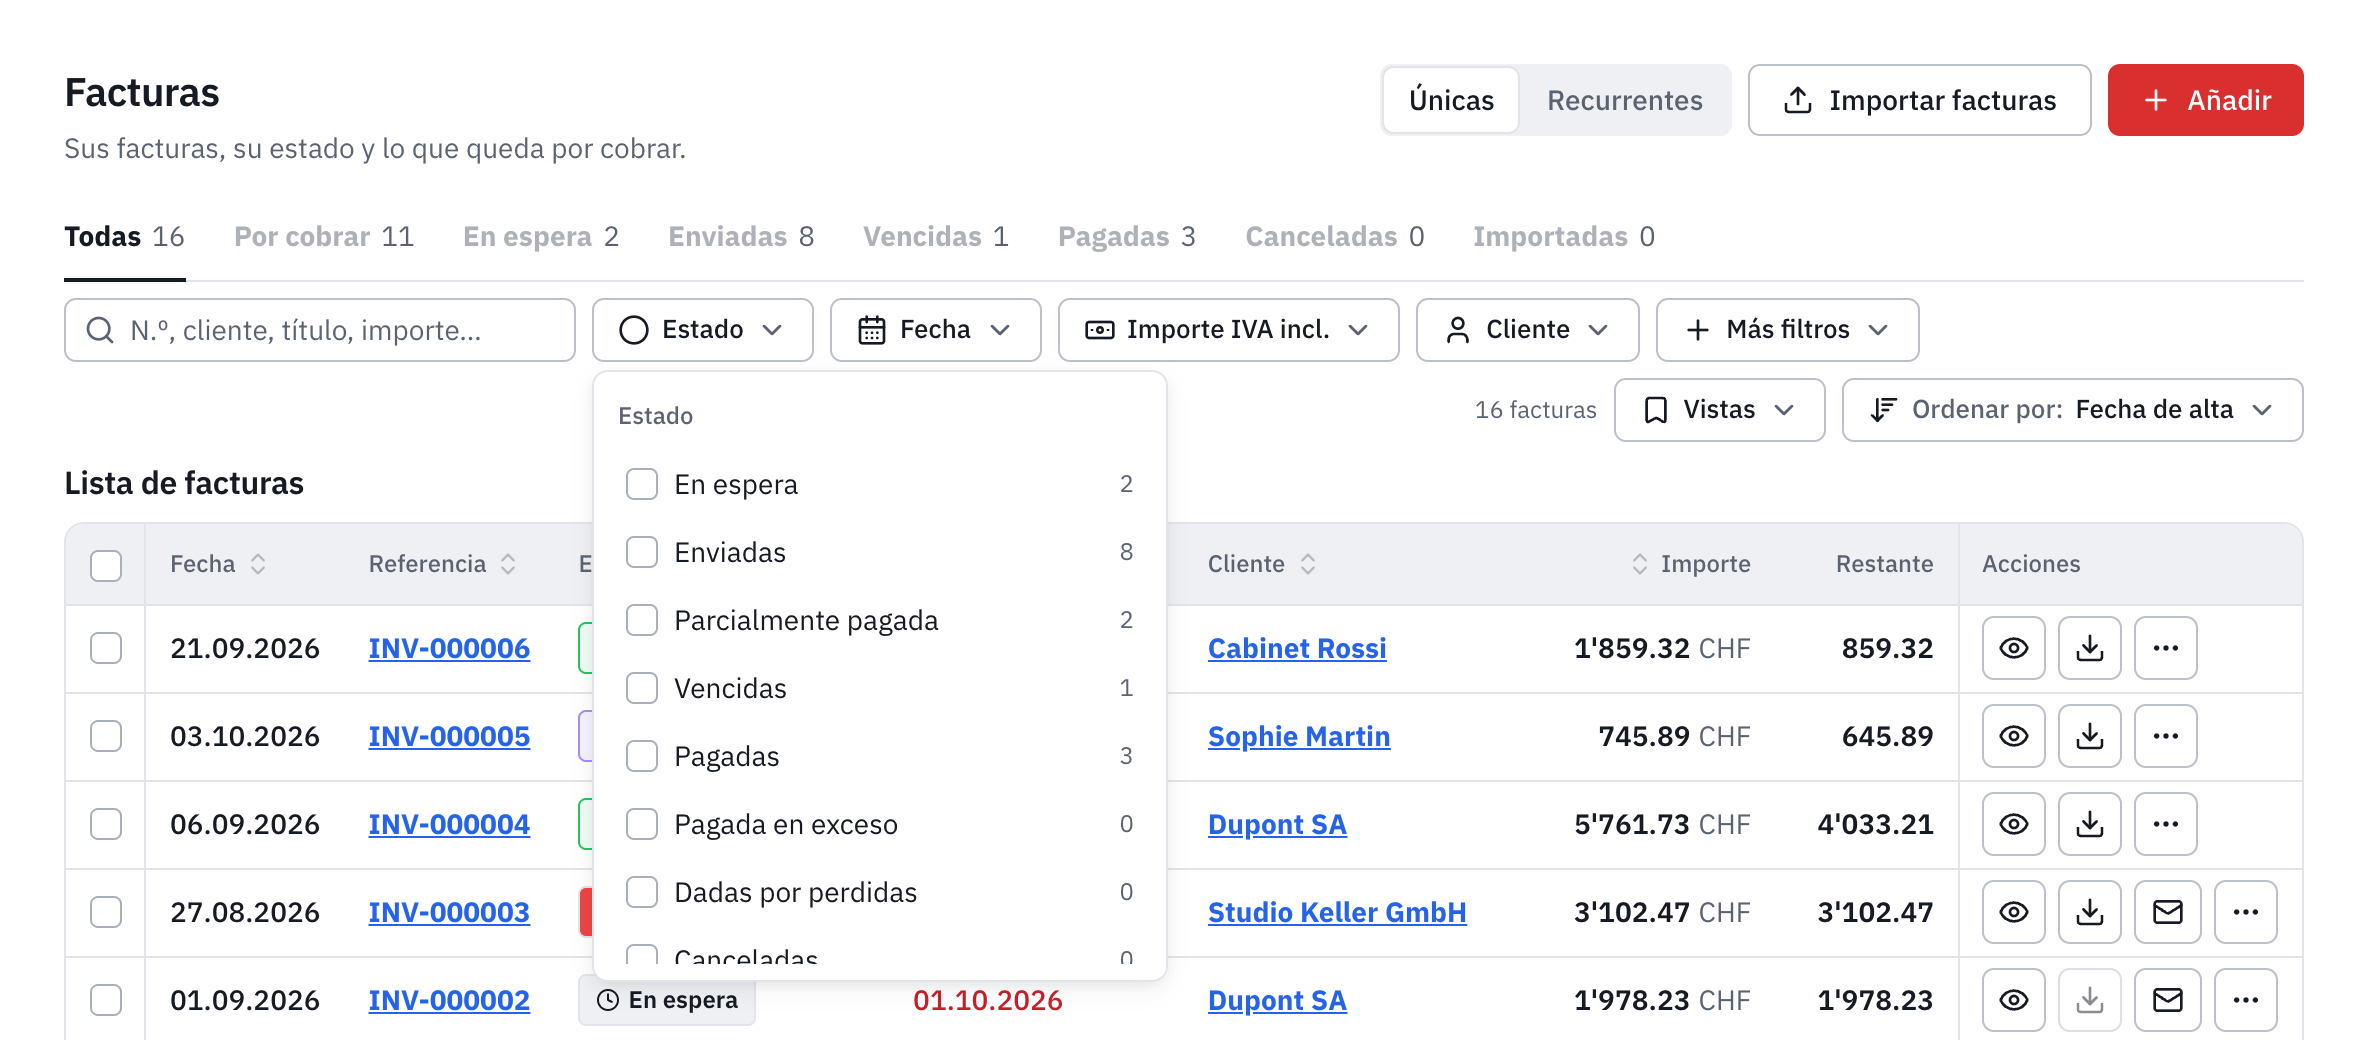Open more actions for INV-000004
This screenshot has width=2368, height=1040.
pos(2165,824)
